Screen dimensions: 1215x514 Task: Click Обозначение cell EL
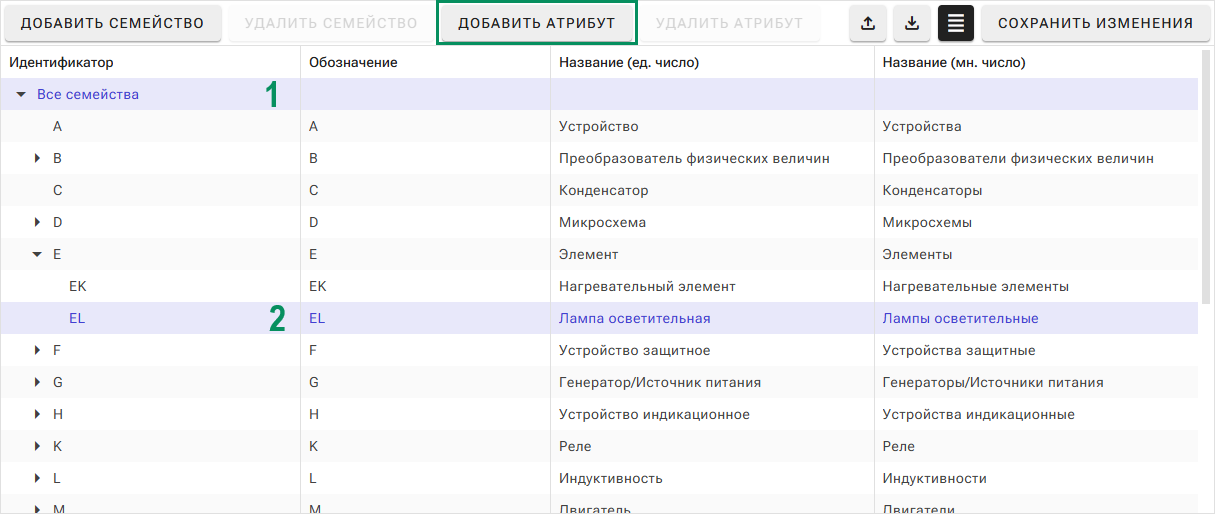[x=317, y=318]
